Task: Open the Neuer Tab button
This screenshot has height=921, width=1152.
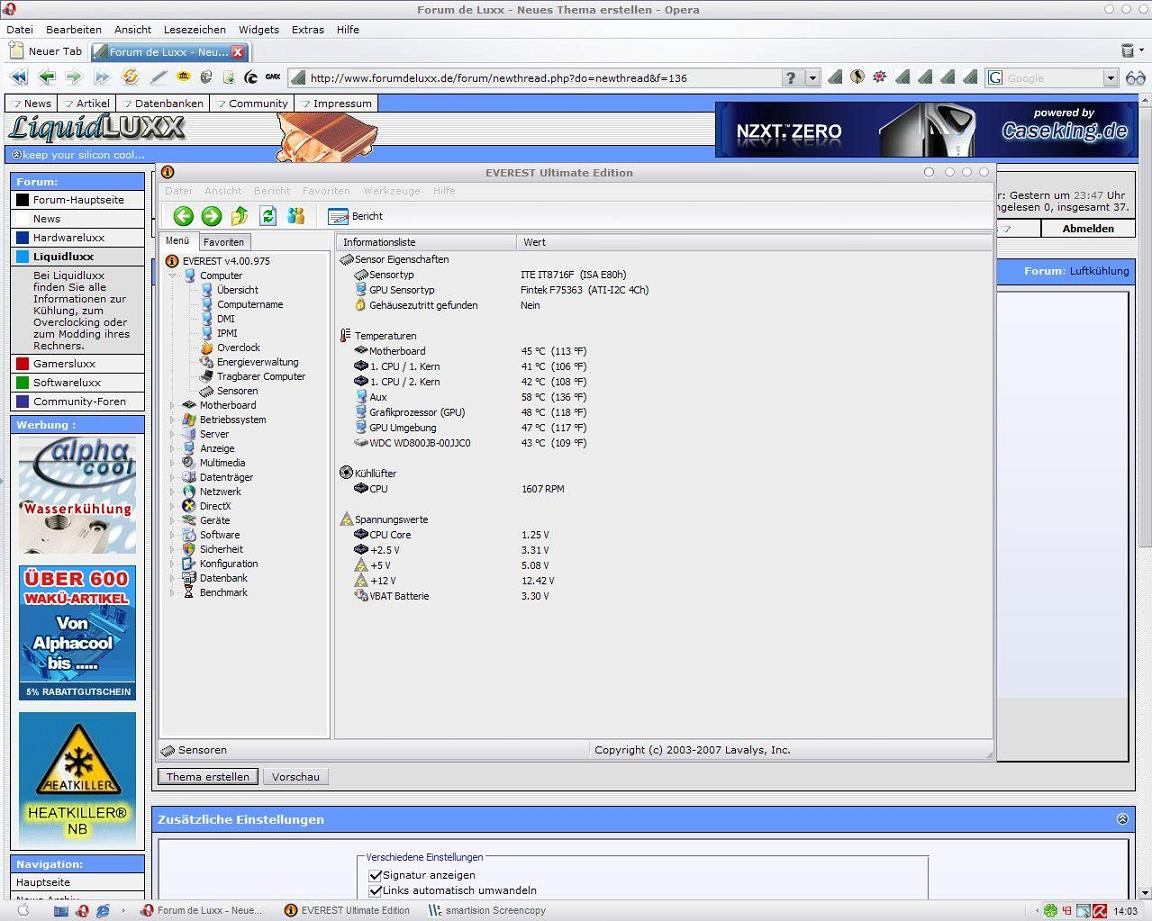Action: coord(46,51)
